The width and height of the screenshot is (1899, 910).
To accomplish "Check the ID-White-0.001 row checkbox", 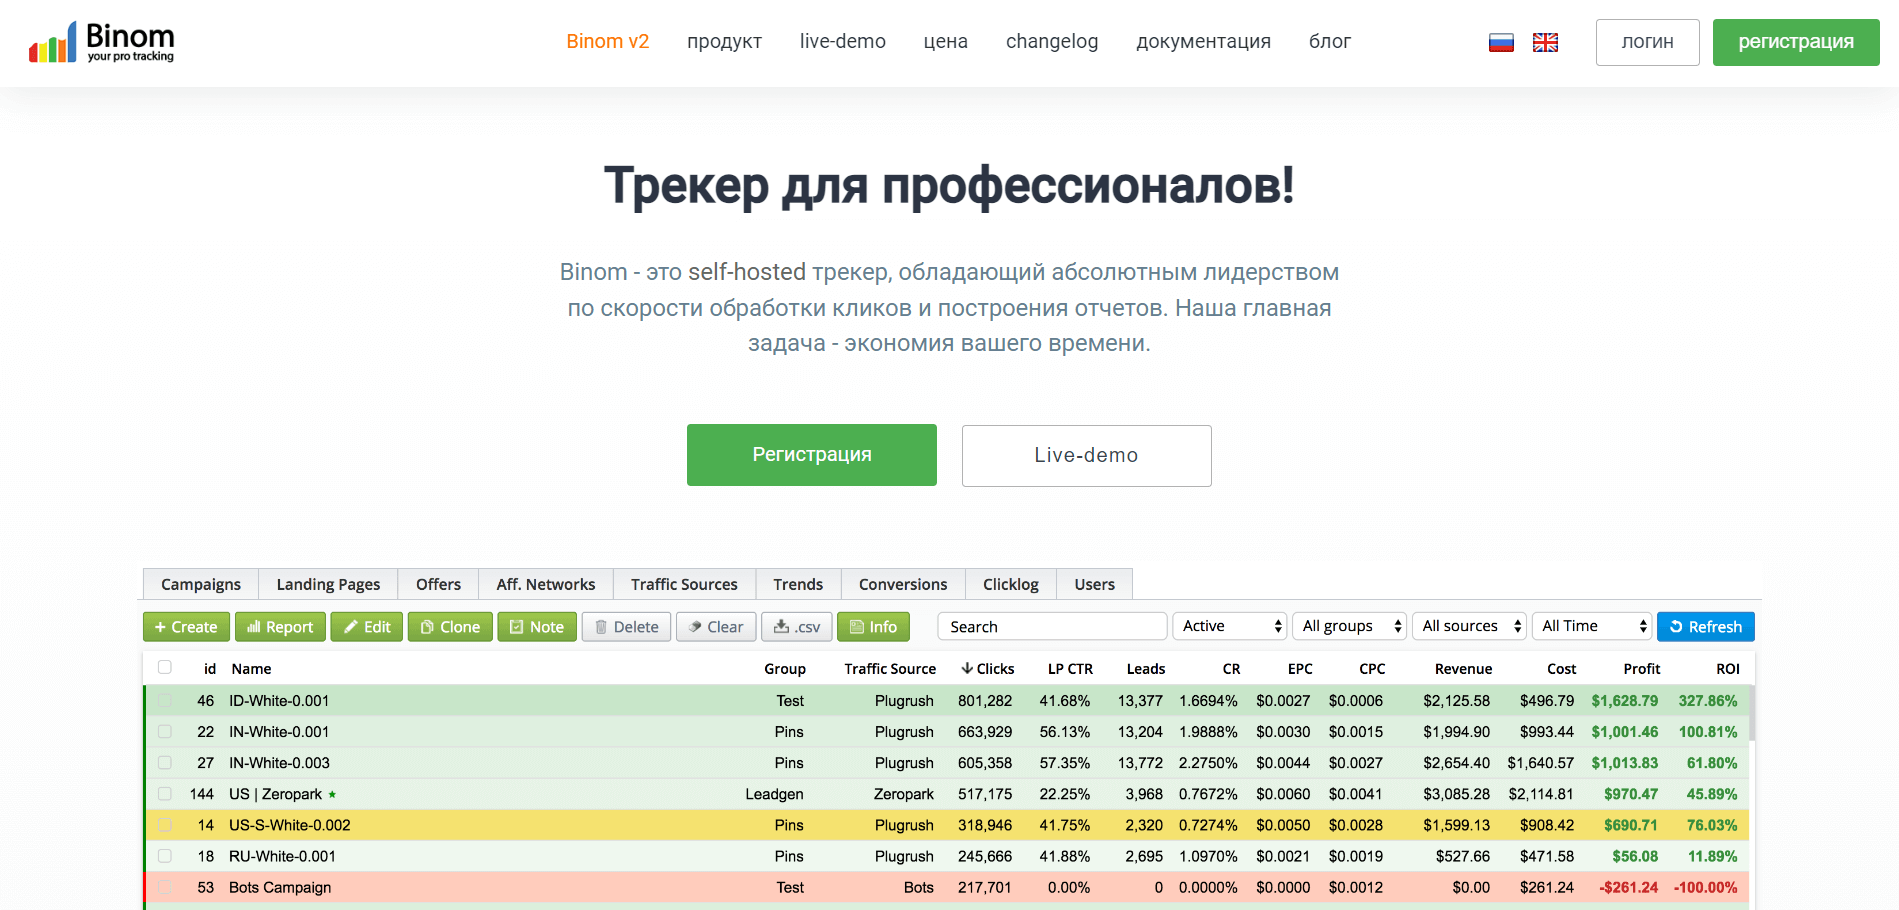I will point(164,701).
